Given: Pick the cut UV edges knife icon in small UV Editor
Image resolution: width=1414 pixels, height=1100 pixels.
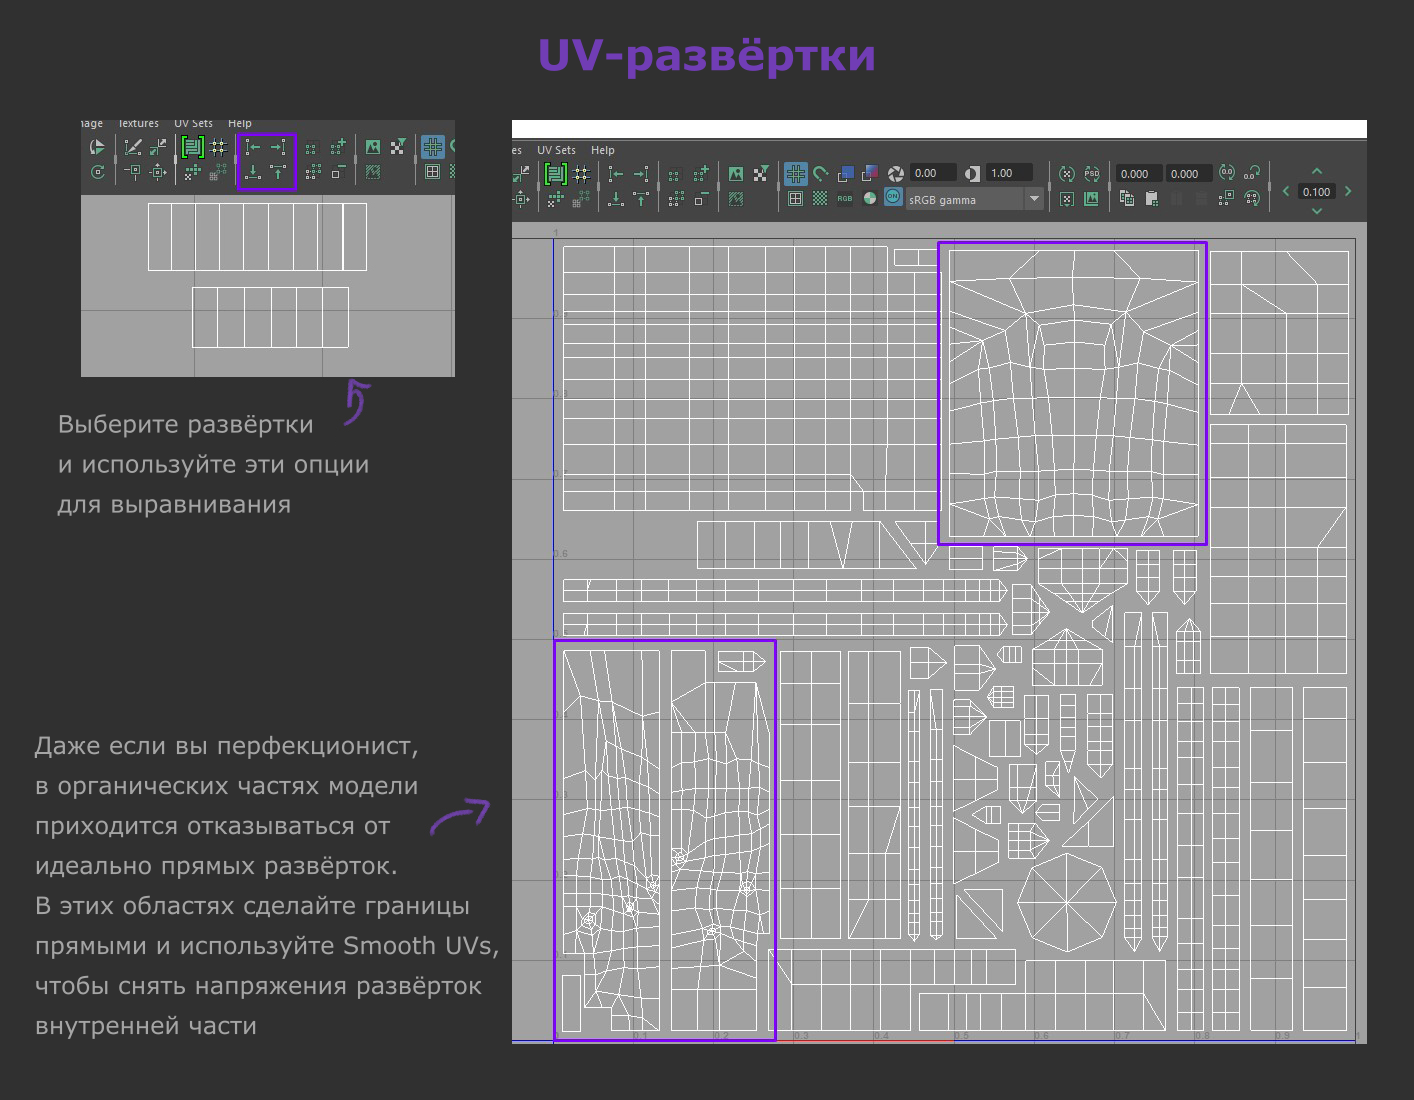Looking at the screenshot, I should pos(132,148).
